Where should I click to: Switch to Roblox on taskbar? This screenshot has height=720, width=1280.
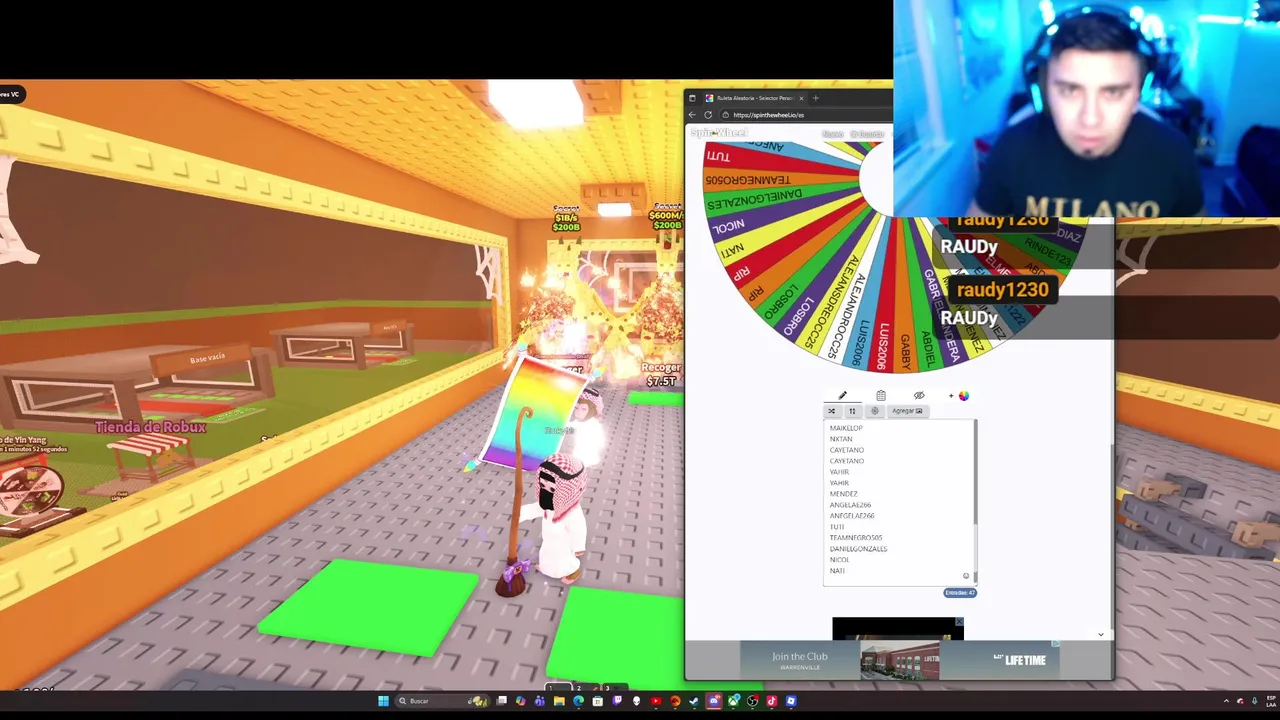(791, 701)
